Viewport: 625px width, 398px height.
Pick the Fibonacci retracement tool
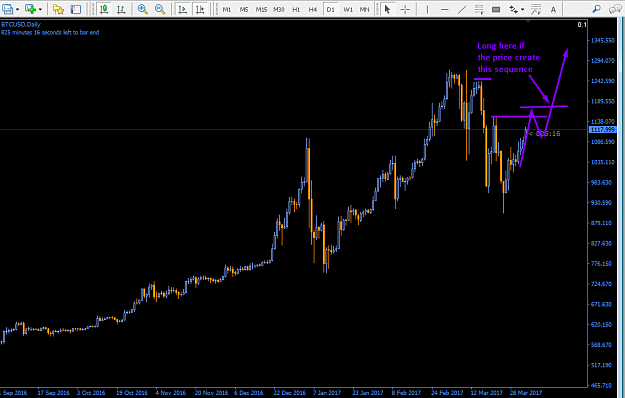479,9
